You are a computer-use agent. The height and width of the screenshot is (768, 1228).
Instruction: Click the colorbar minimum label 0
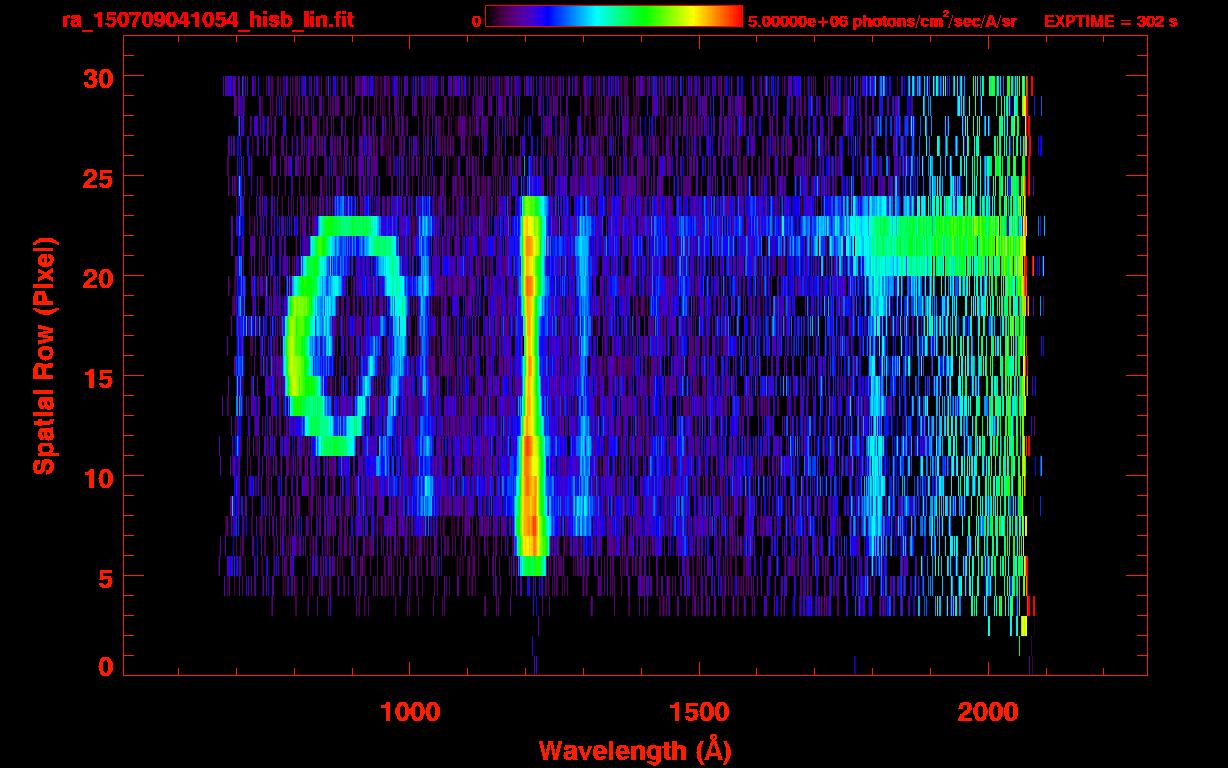pos(476,20)
